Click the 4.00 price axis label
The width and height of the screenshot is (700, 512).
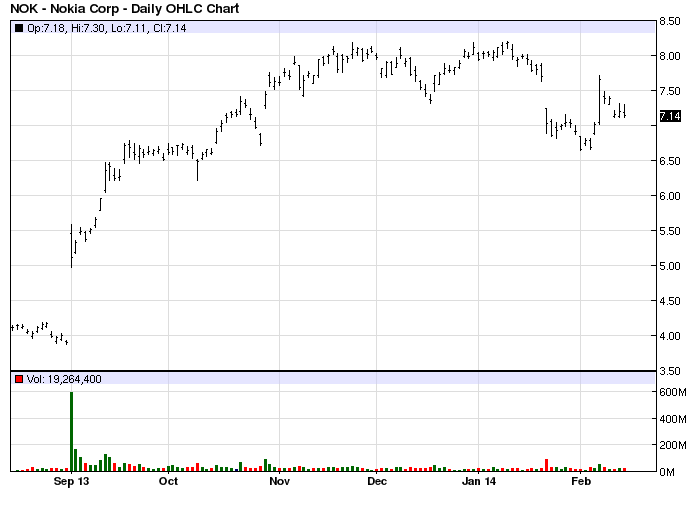point(670,336)
